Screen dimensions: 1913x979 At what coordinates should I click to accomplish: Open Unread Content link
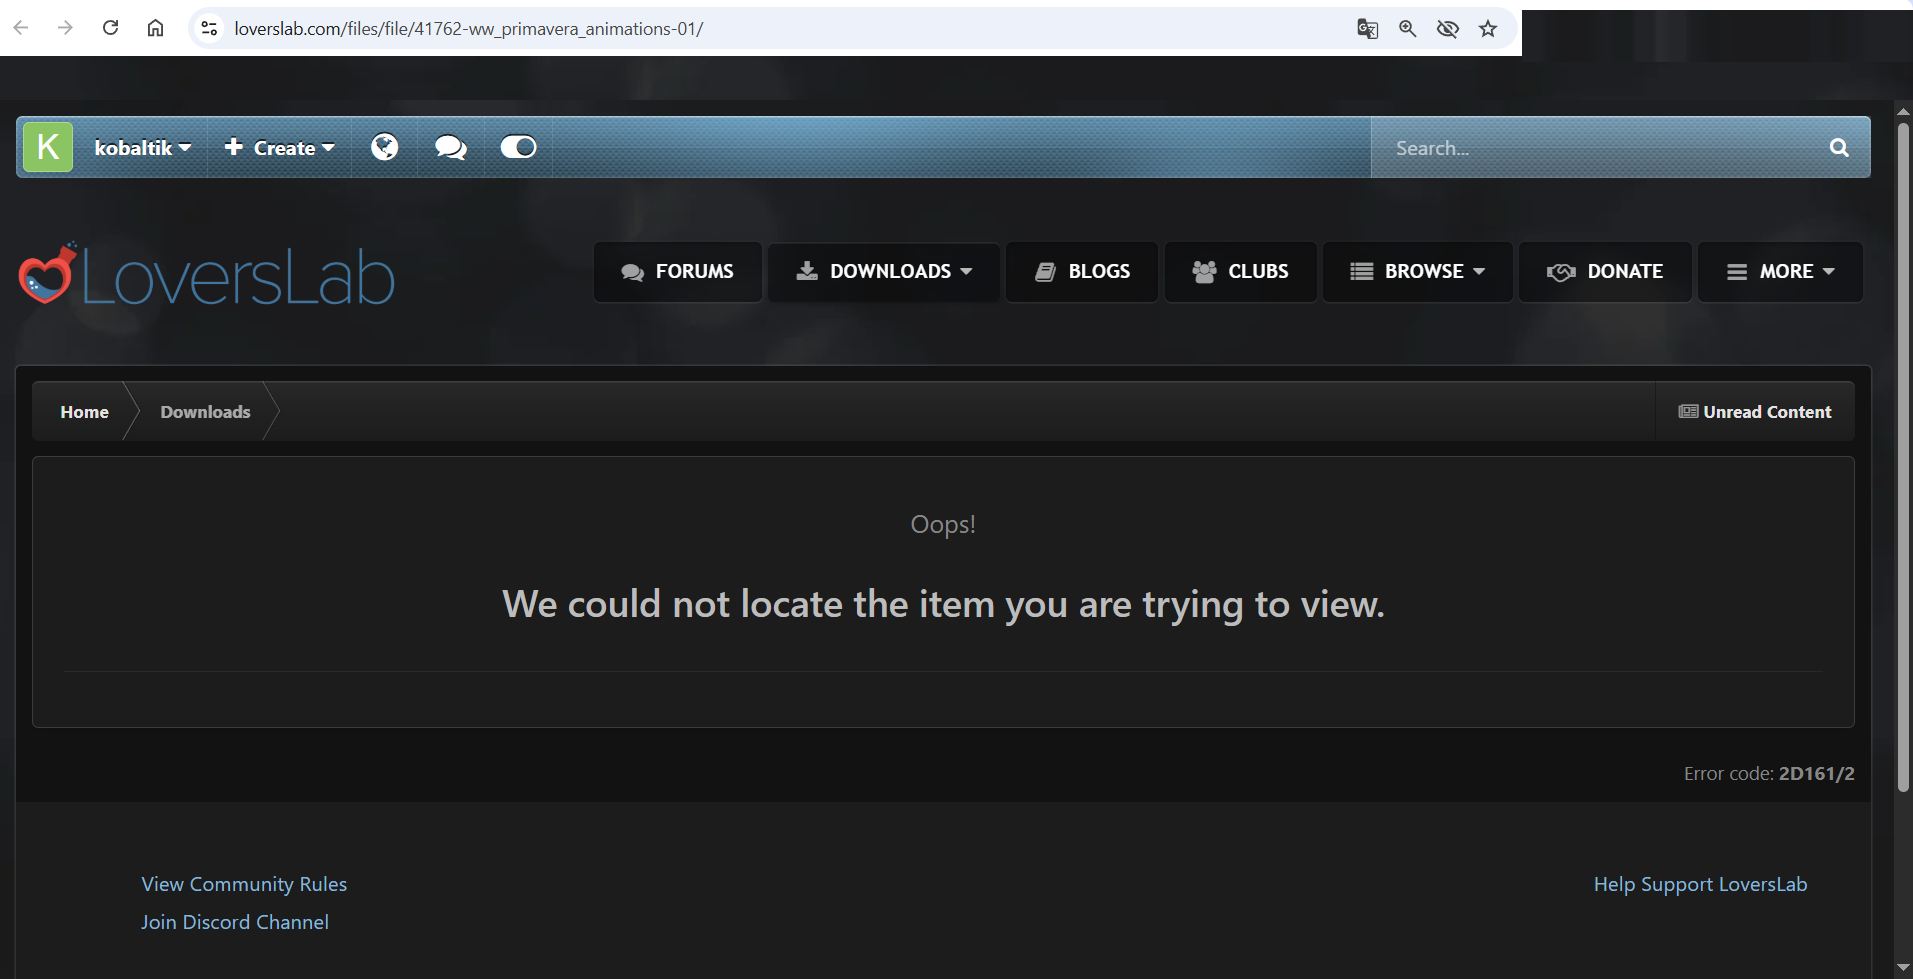(x=1755, y=412)
